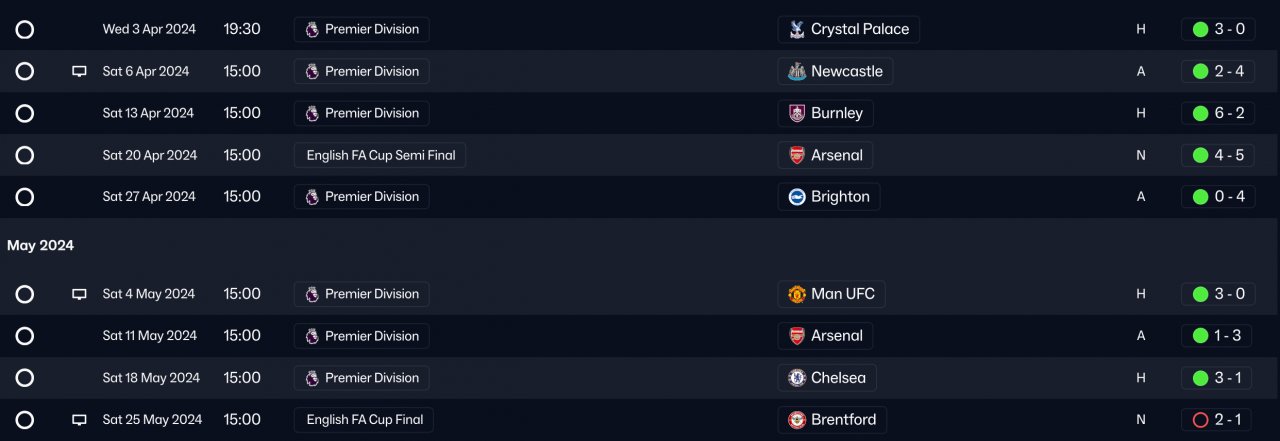The height and width of the screenshot is (441, 1280).
Task: Click the Brentford club badge icon
Action: pos(796,420)
